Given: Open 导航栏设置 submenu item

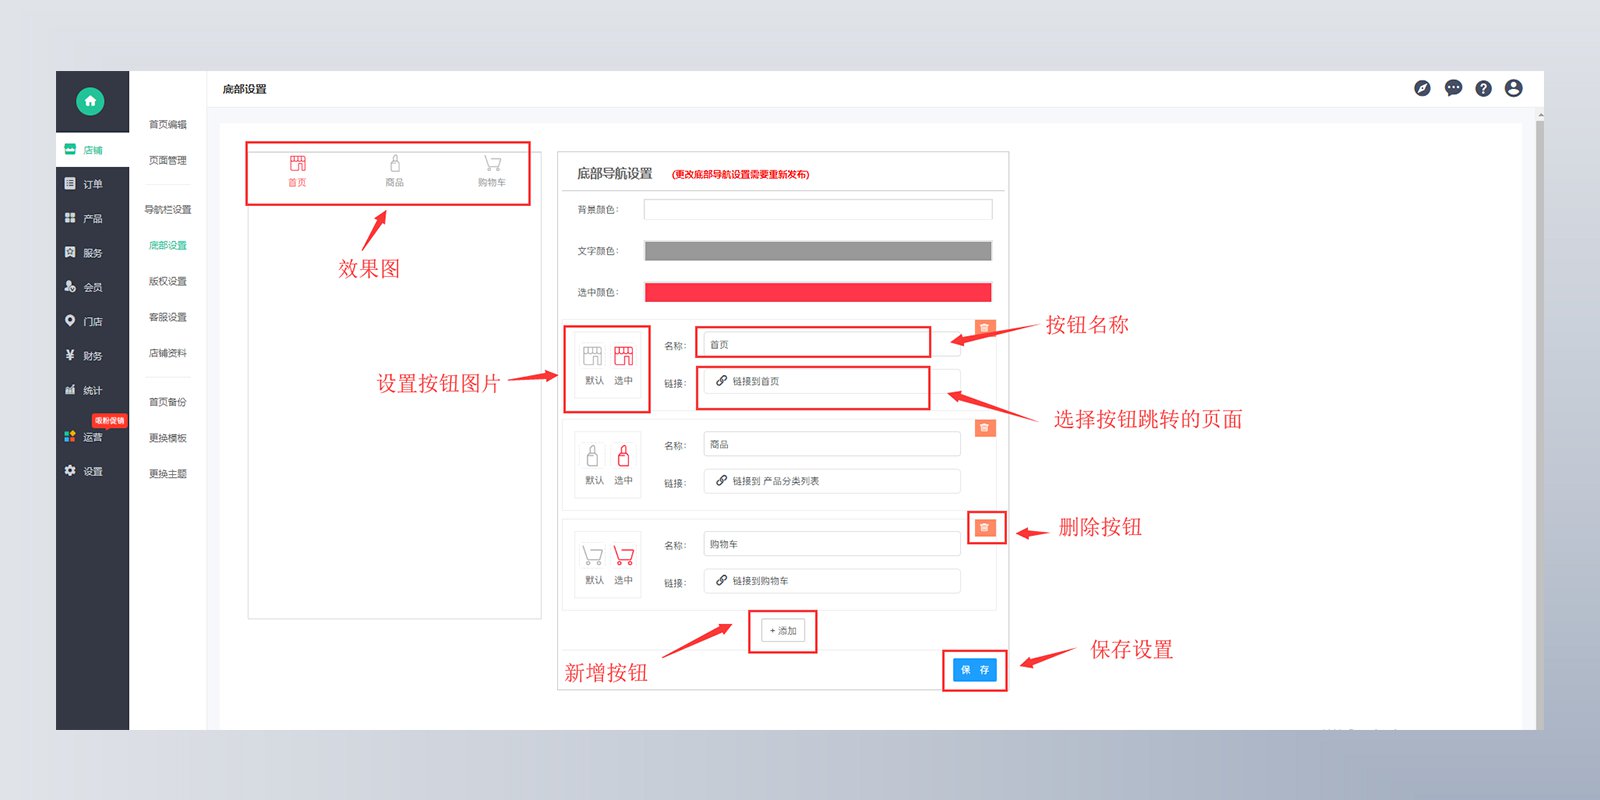Looking at the screenshot, I should click(x=168, y=210).
